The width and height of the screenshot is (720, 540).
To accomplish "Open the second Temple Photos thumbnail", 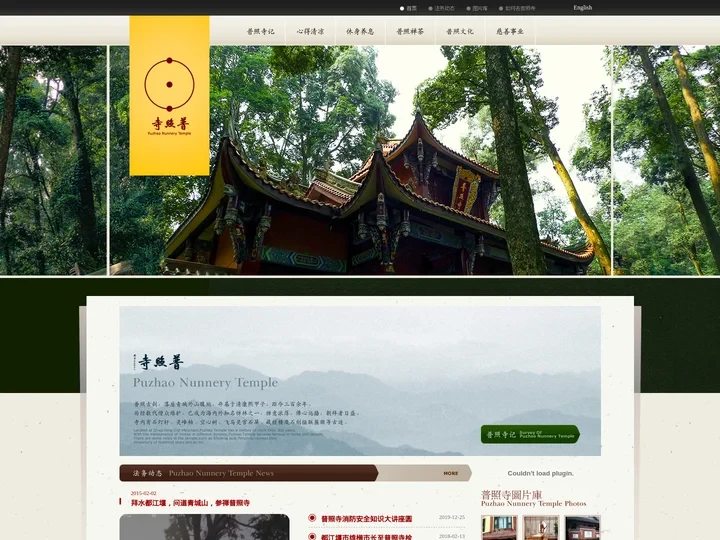I will point(540,527).
